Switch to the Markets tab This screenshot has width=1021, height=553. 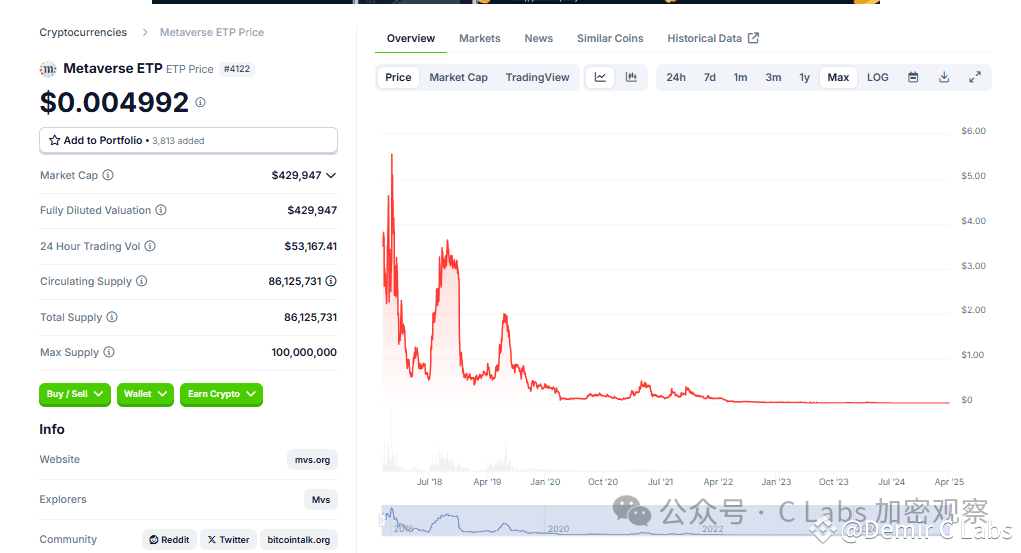pos(480,38)
